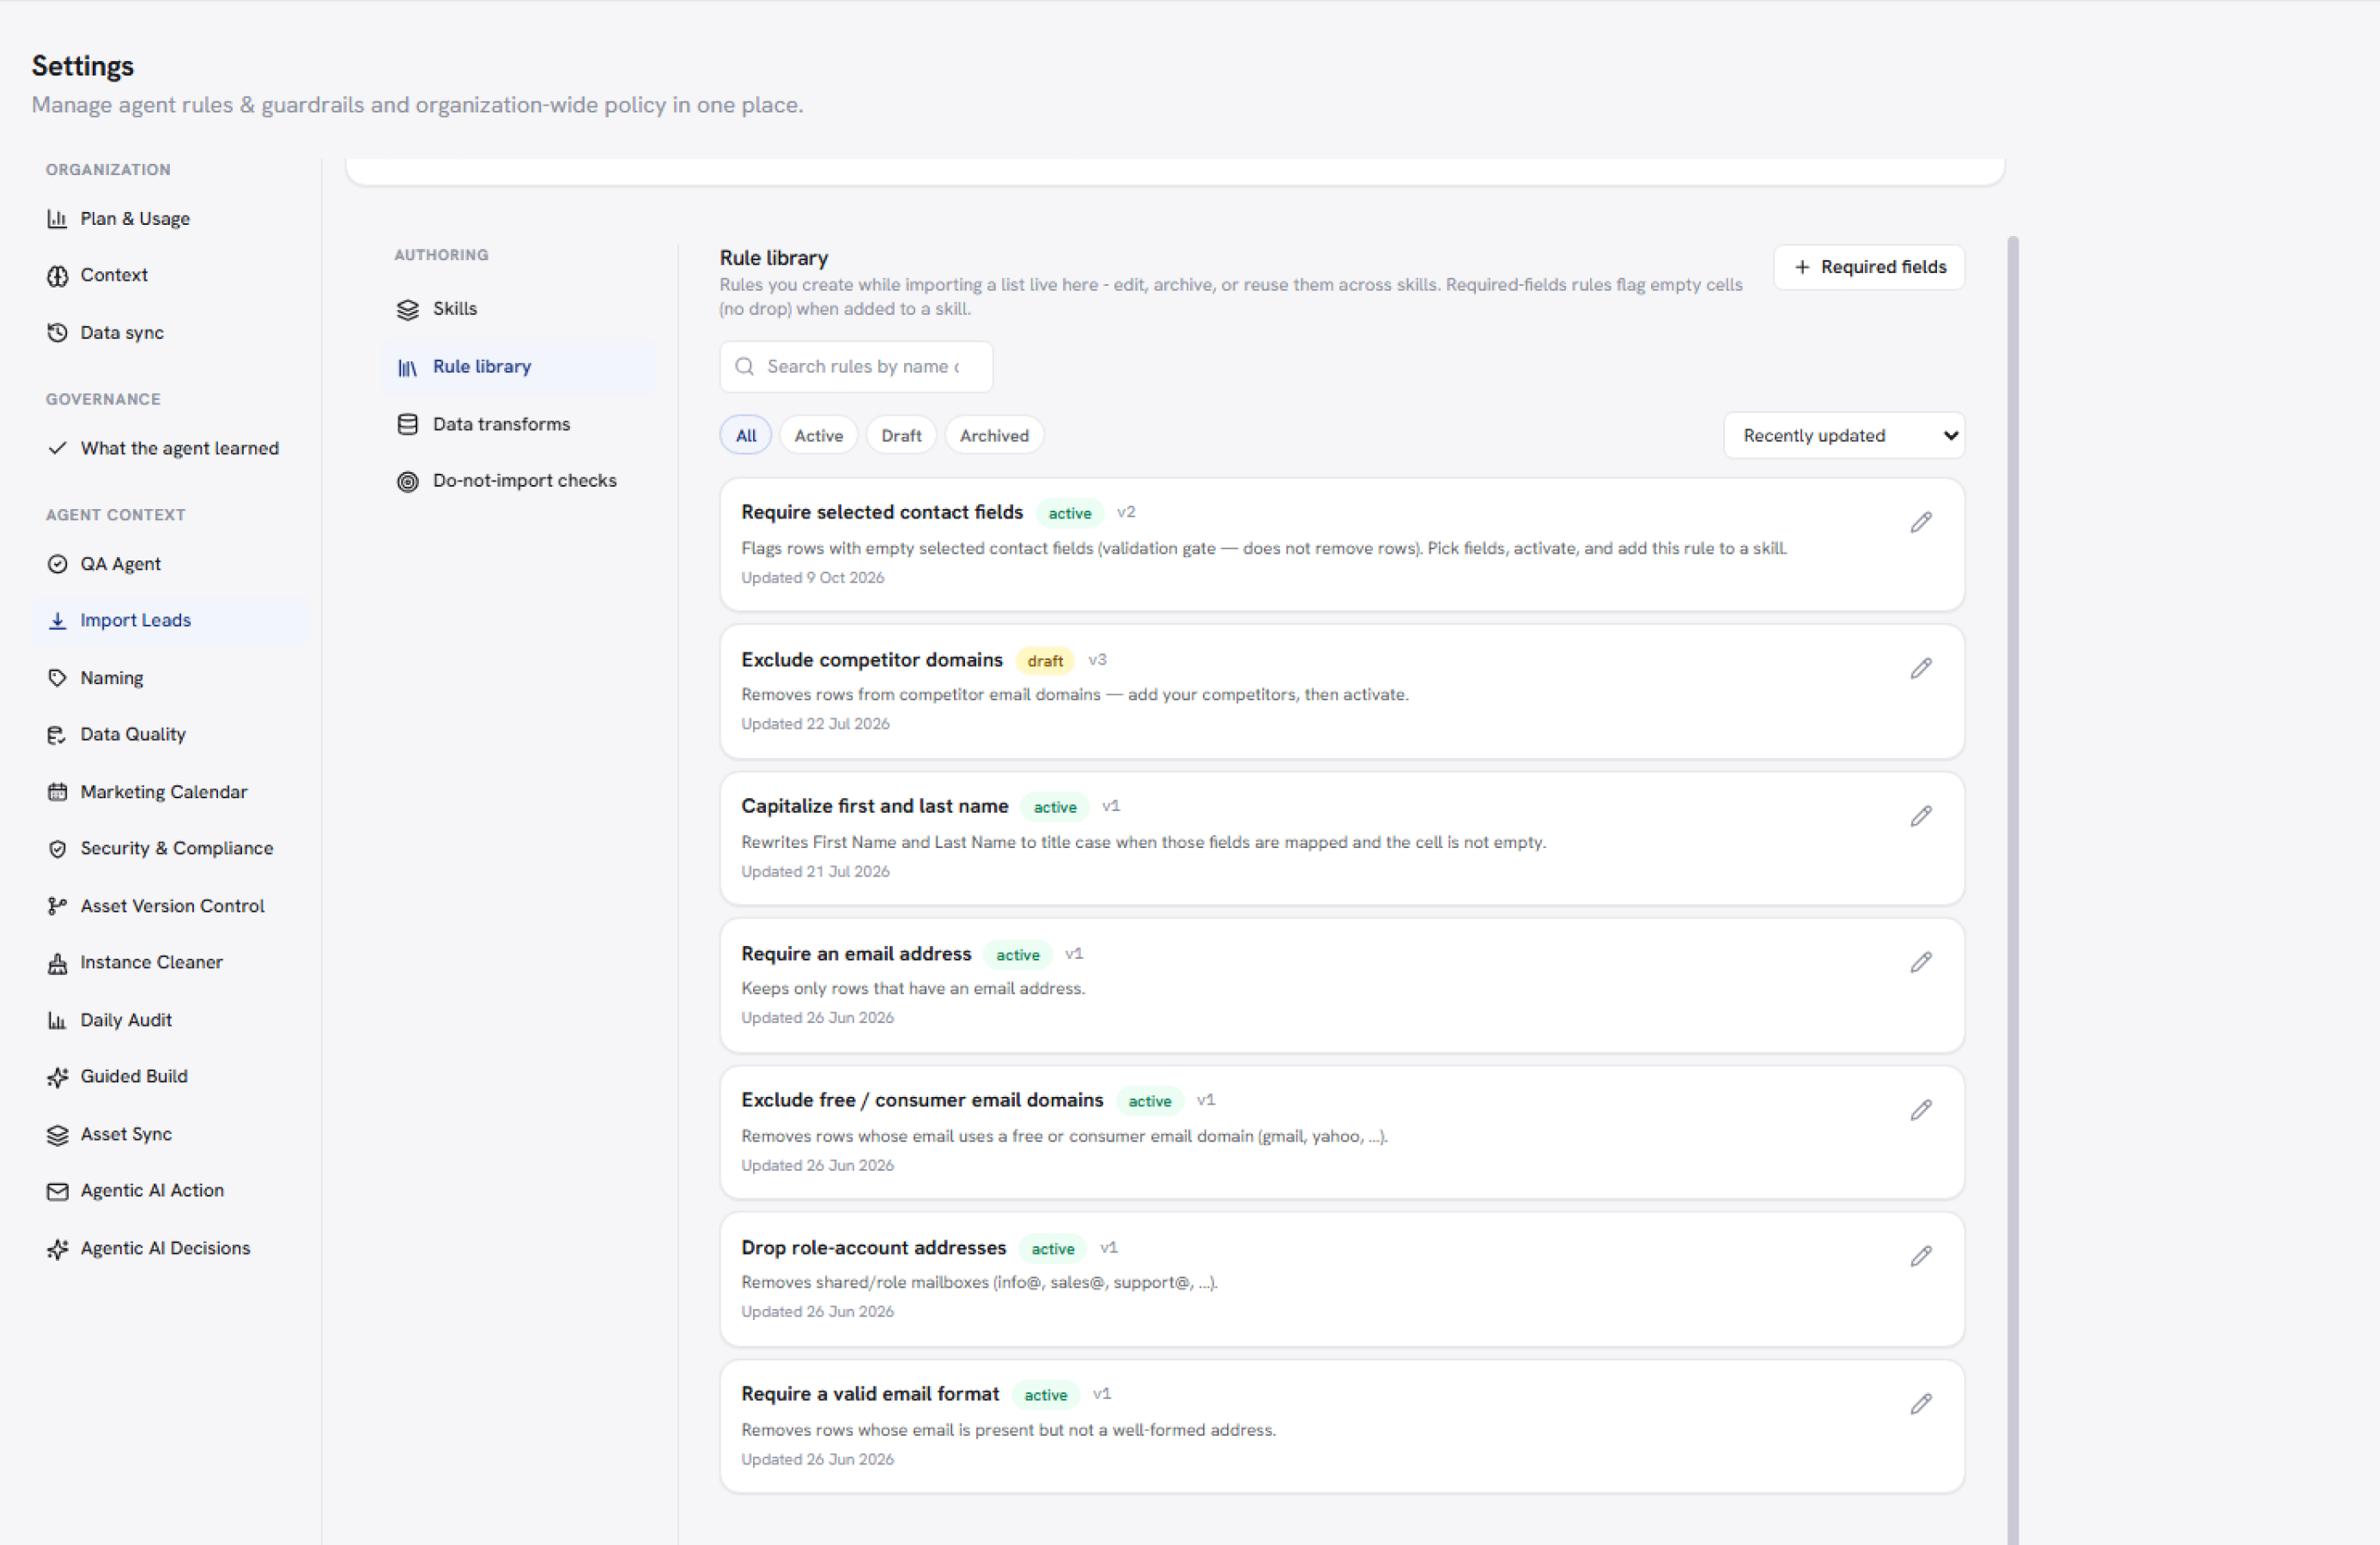
Task: Open Guided Build page
Action: [x=170, y=1076]
